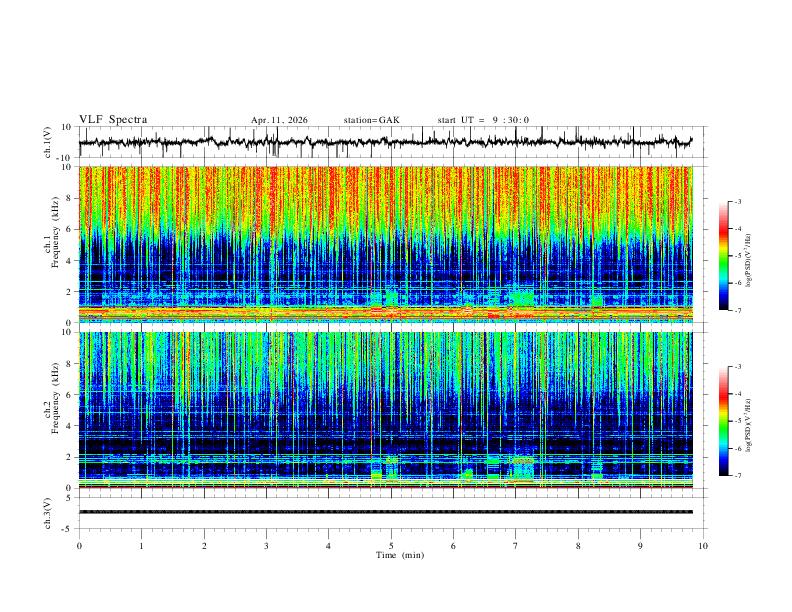Image resolution: width=792 pixels, height=612 pixels.
Task: Click the "5" tick on ch.3(V) axis
Action: tap(70, 498)
